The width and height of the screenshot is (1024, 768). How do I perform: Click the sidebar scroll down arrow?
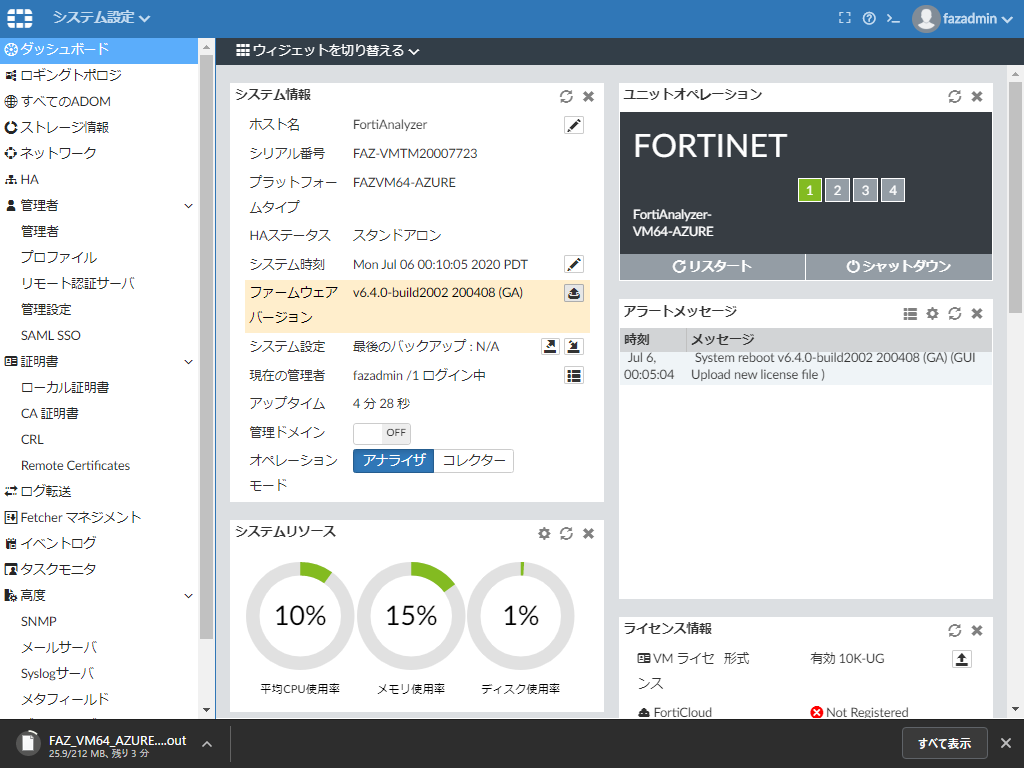pyautogui.click(x=206, y=710)
